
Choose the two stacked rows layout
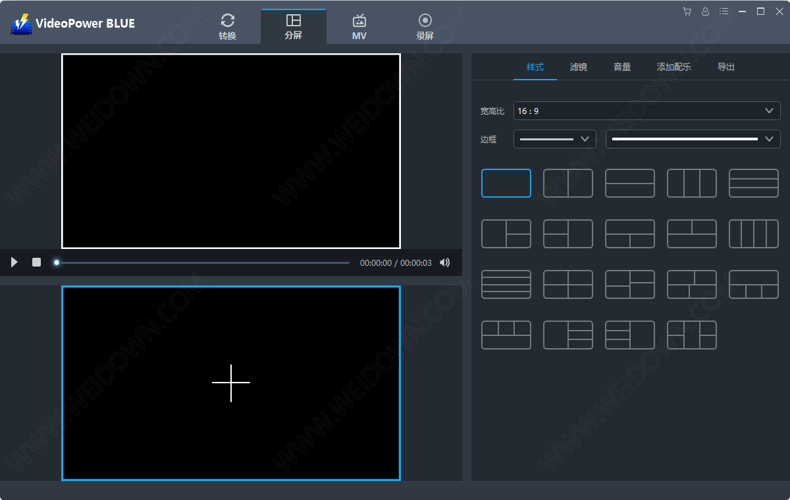pos(630,183)
